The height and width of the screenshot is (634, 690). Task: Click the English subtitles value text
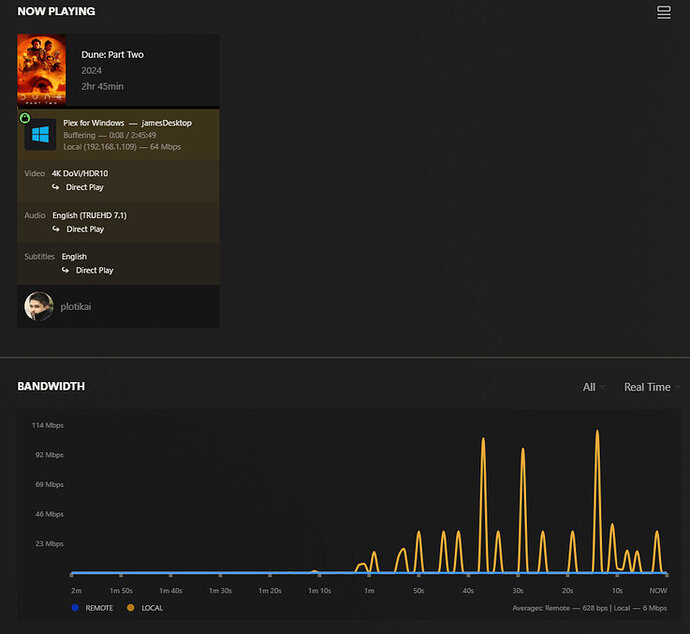pyautogui.click(x=74, y=257)
